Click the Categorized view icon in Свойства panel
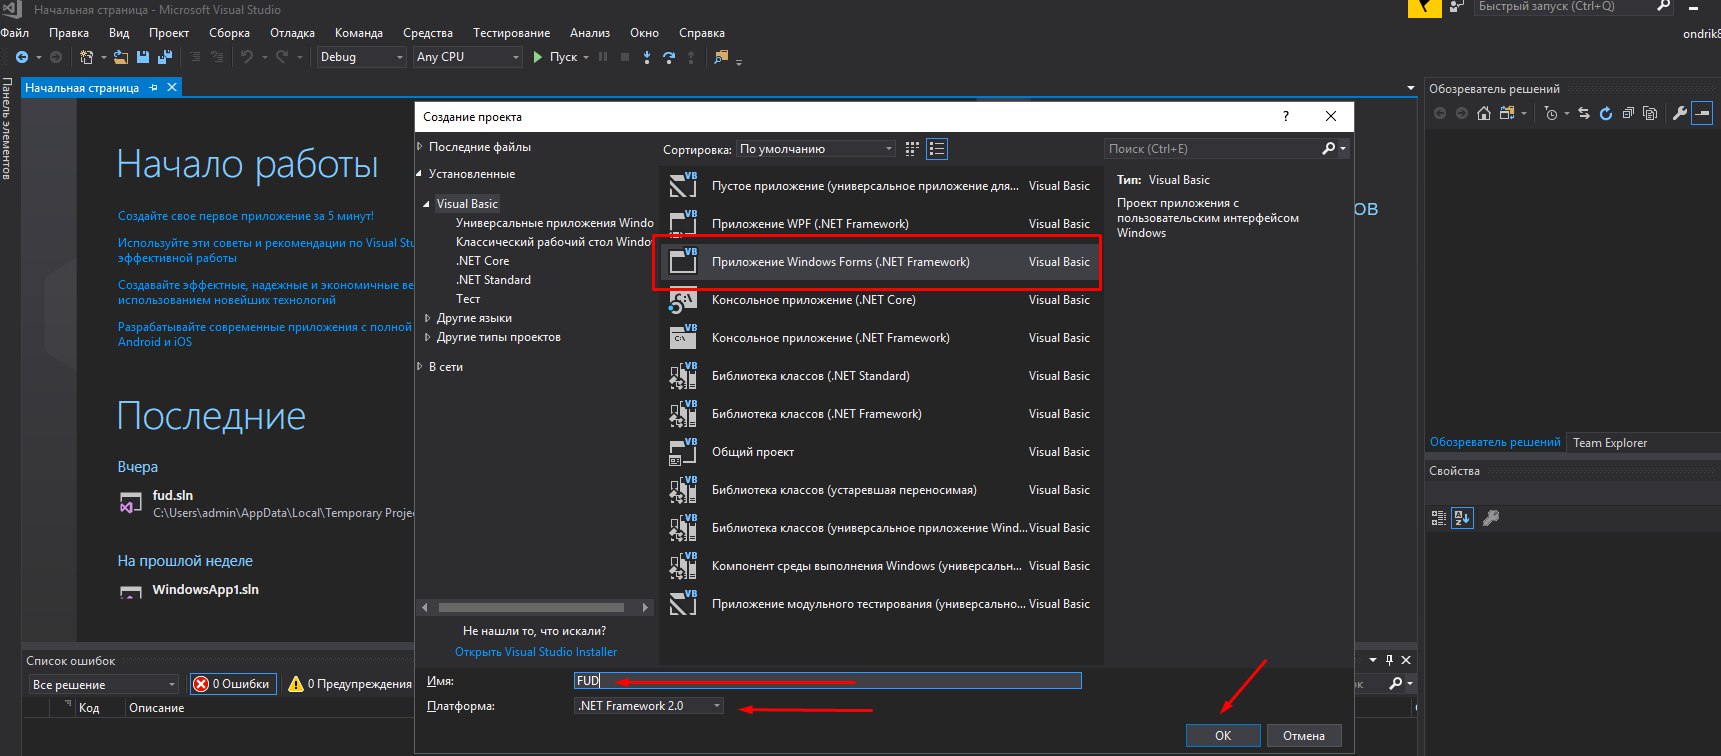 point(1439,518)
